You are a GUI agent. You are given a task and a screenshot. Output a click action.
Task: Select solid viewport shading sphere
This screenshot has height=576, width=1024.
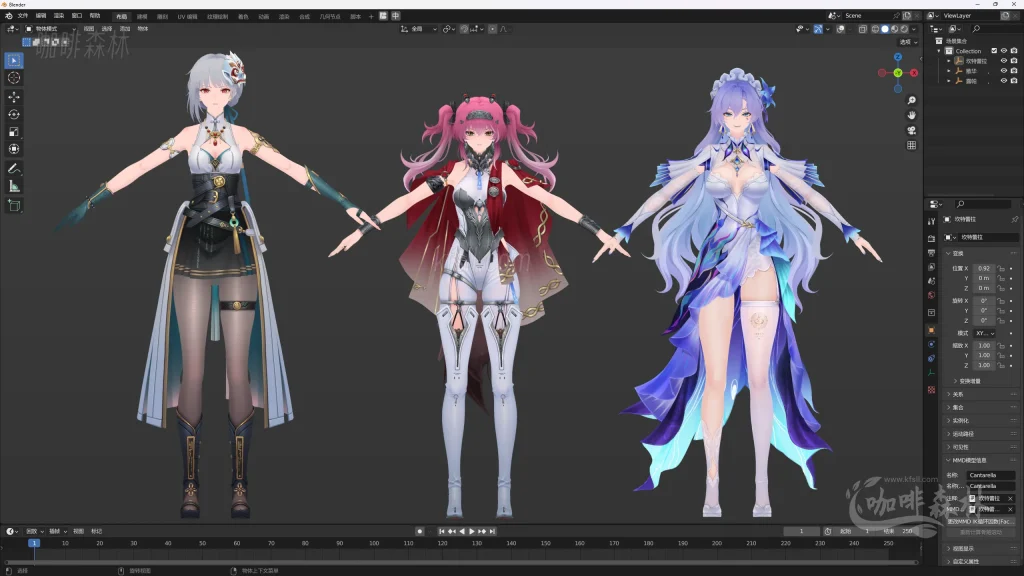point(885,29)
